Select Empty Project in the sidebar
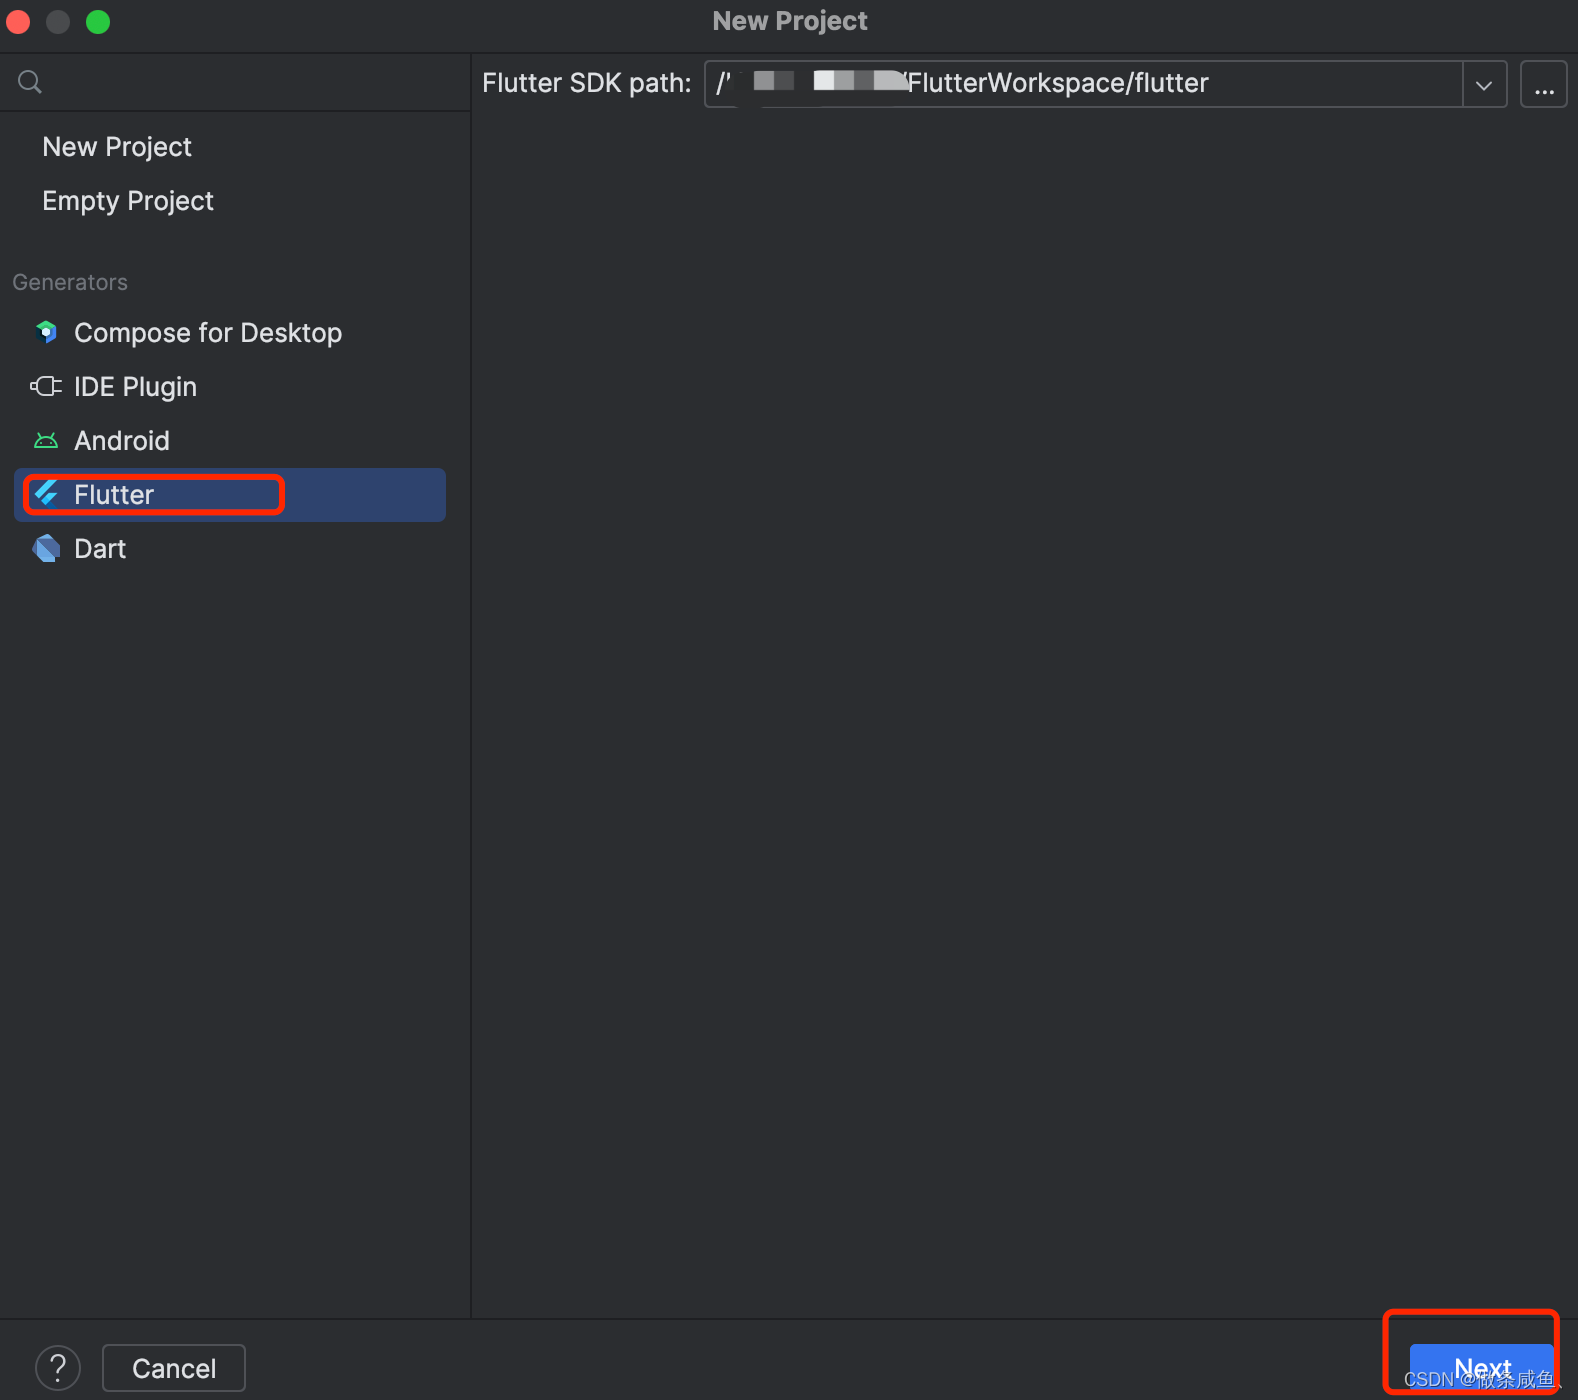This screenshot has height=1400, width=1578. pyautogui.click(x=128, y=201)
